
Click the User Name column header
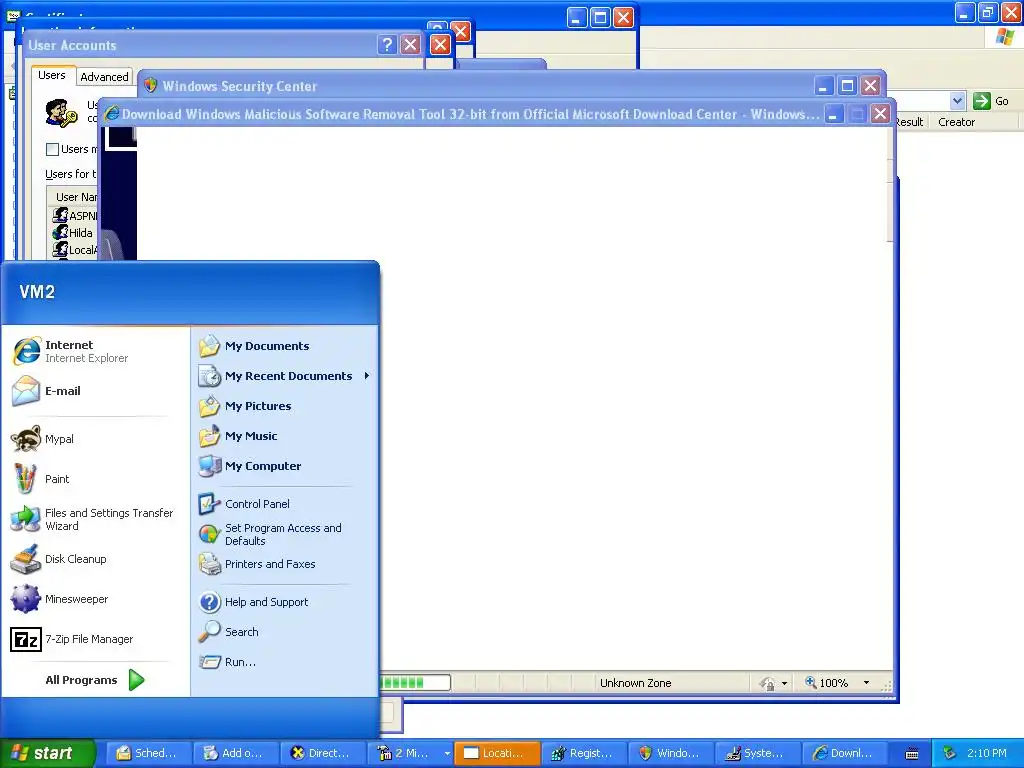point(75,197)
